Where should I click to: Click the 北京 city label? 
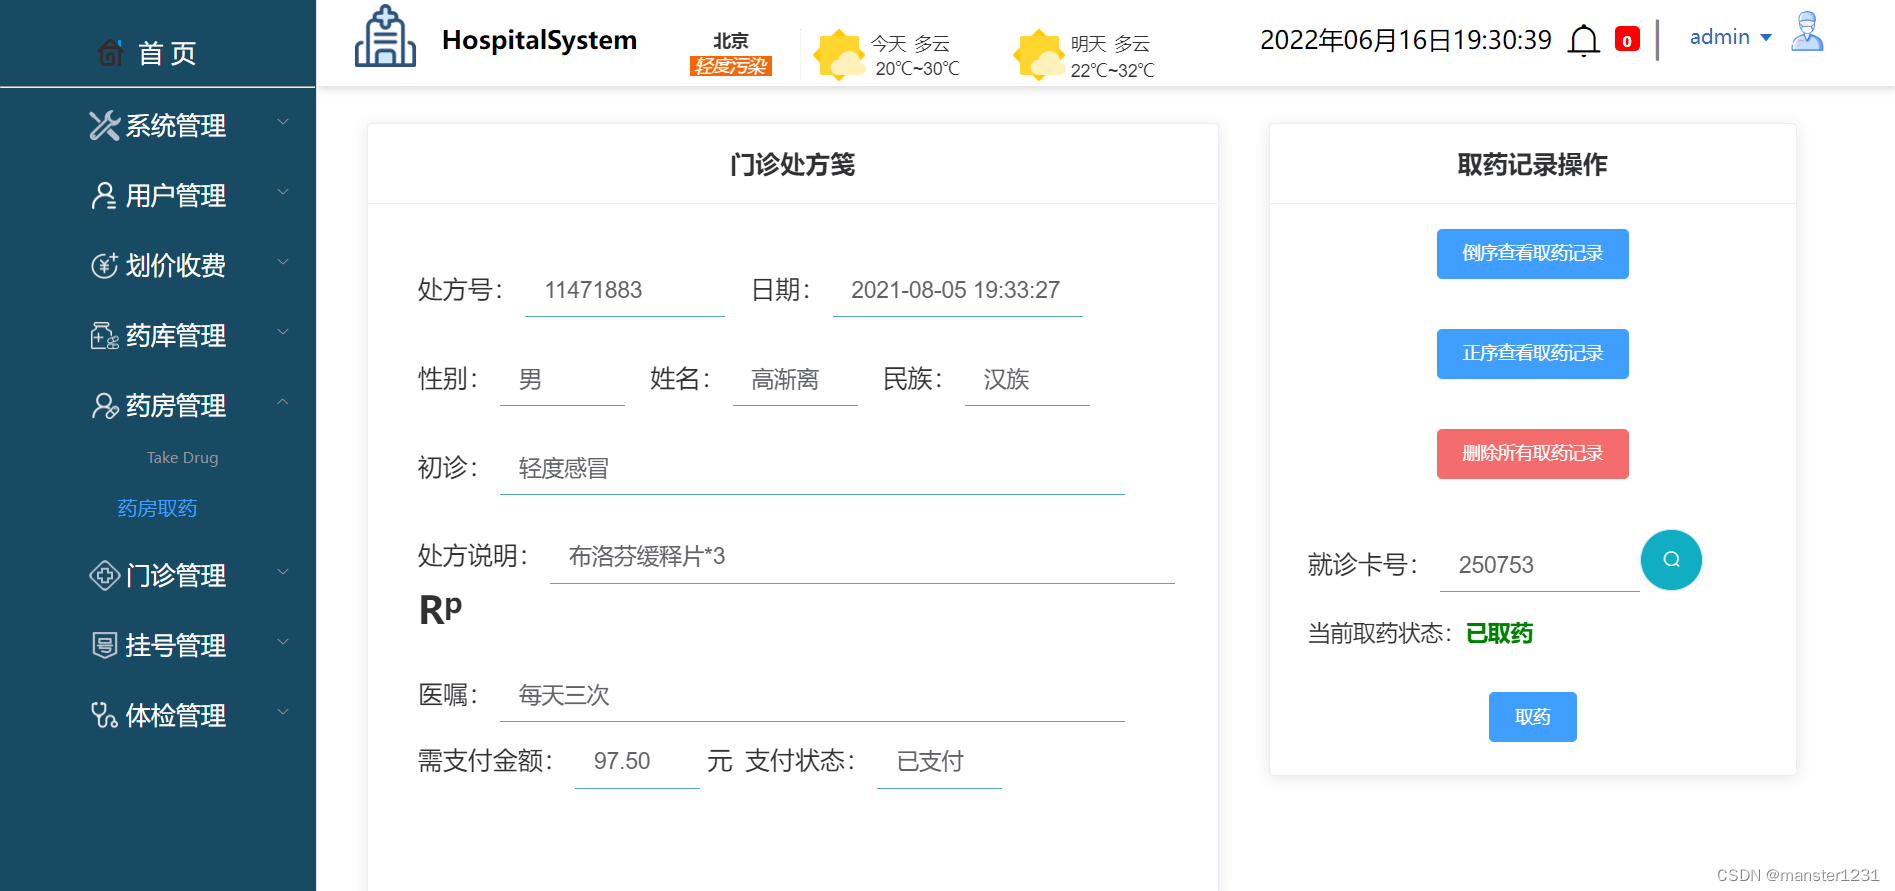730,41
